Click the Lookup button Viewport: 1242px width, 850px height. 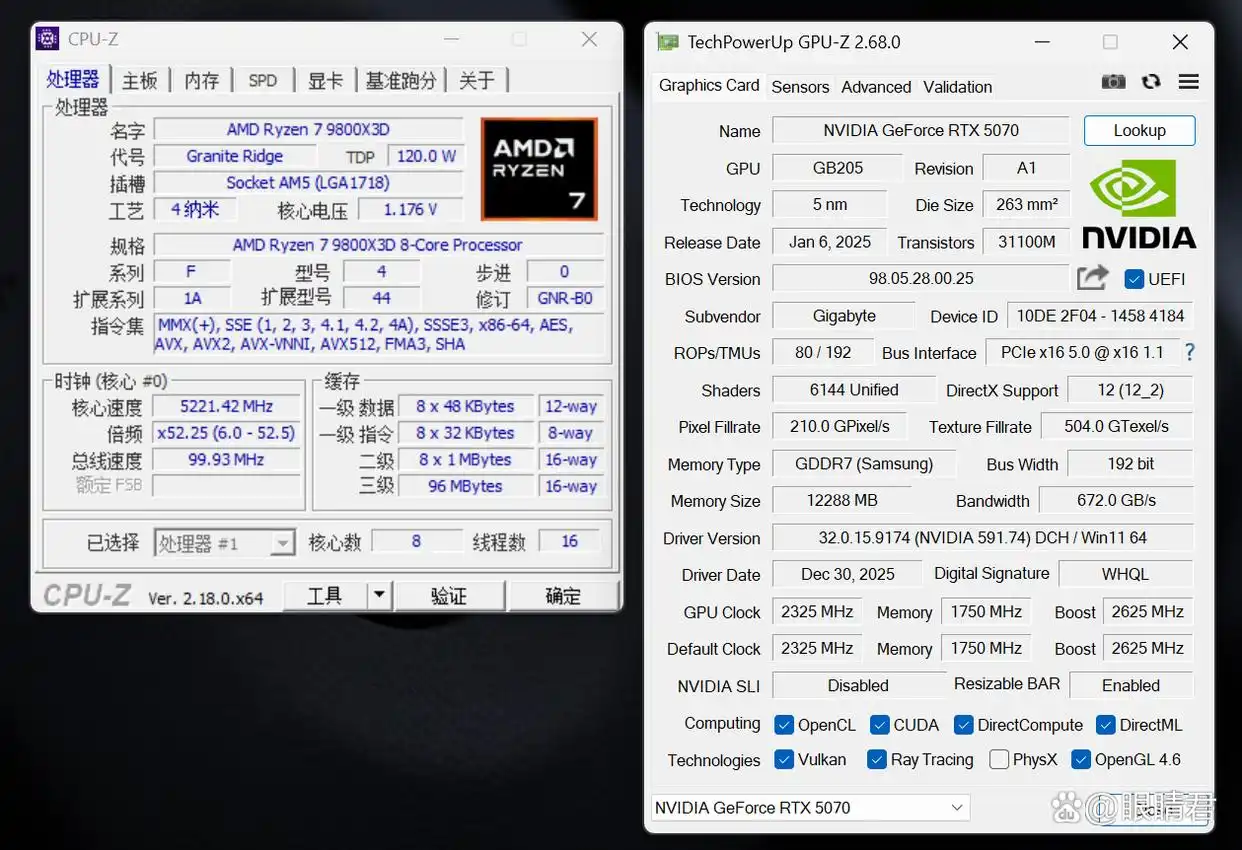pos(1139,130)
